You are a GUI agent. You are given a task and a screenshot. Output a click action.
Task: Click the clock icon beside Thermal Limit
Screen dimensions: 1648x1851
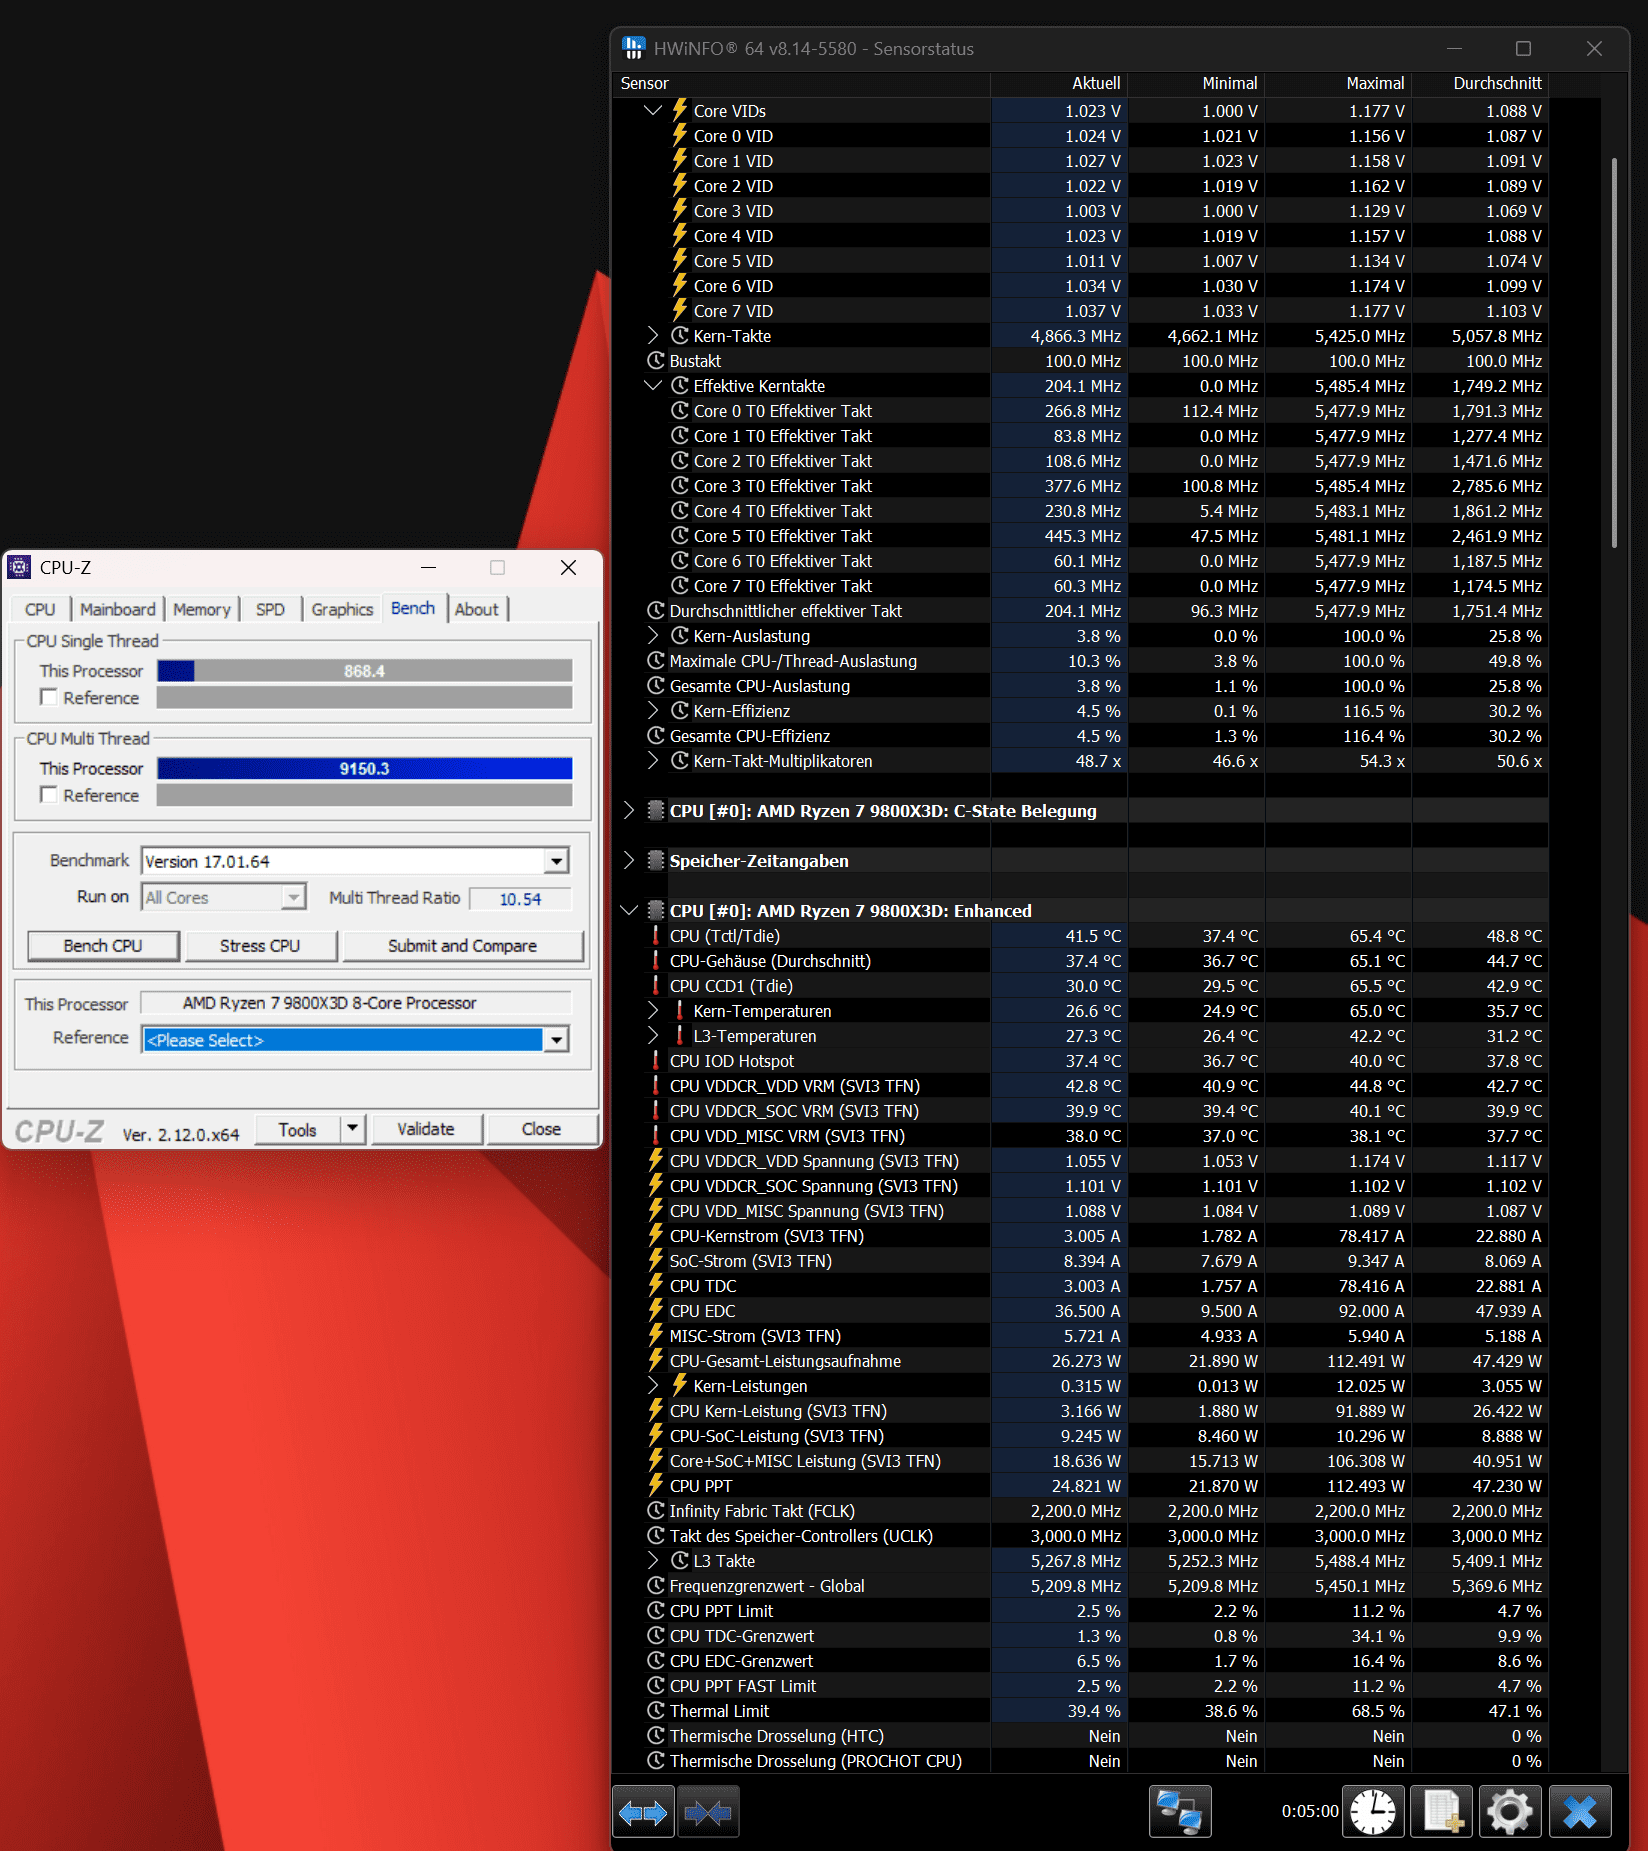(656, 1710)
